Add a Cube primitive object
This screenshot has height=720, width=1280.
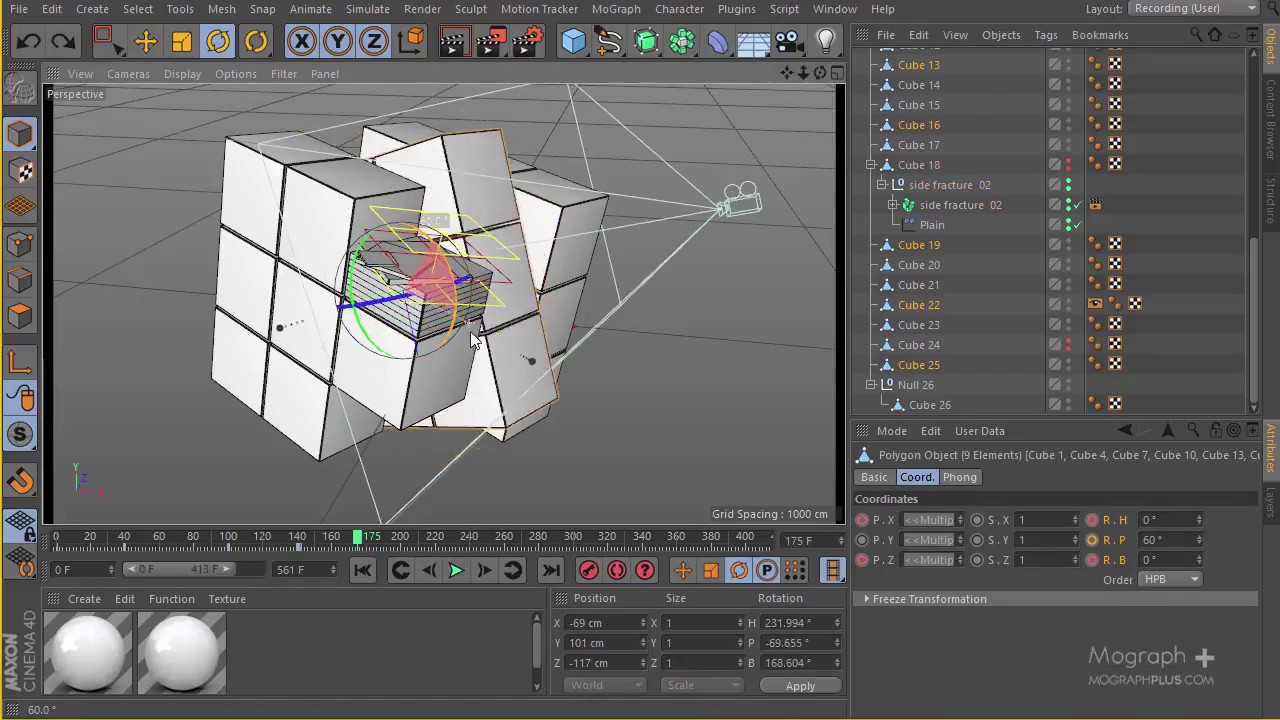[x=573, y=41]
